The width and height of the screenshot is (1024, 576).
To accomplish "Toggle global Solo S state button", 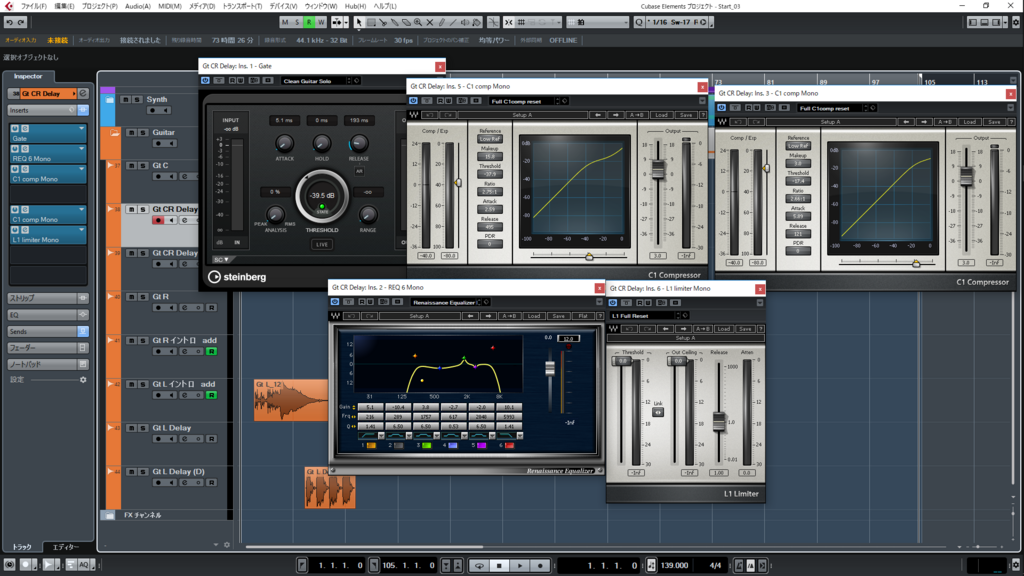I will [296, 22].
